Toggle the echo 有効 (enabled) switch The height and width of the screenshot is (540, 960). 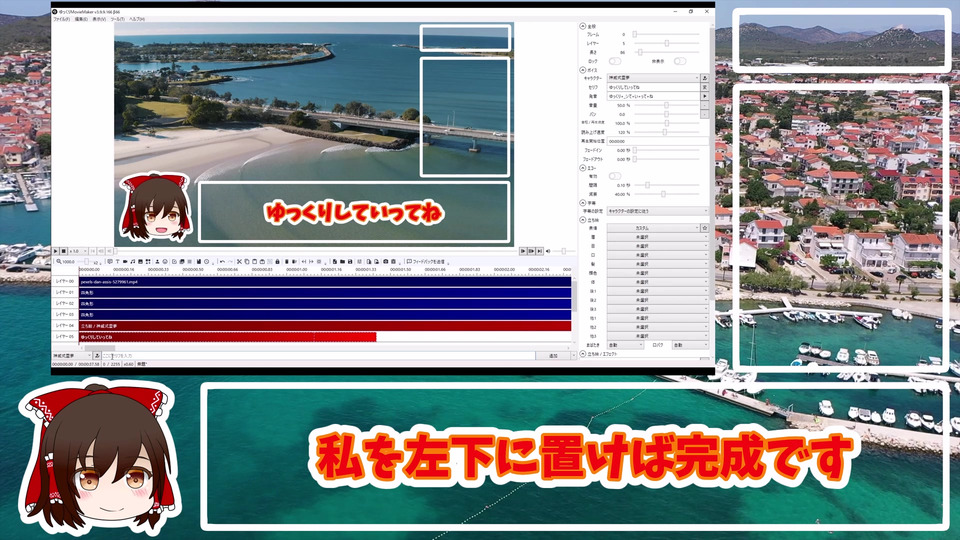(x=615, y=176)
